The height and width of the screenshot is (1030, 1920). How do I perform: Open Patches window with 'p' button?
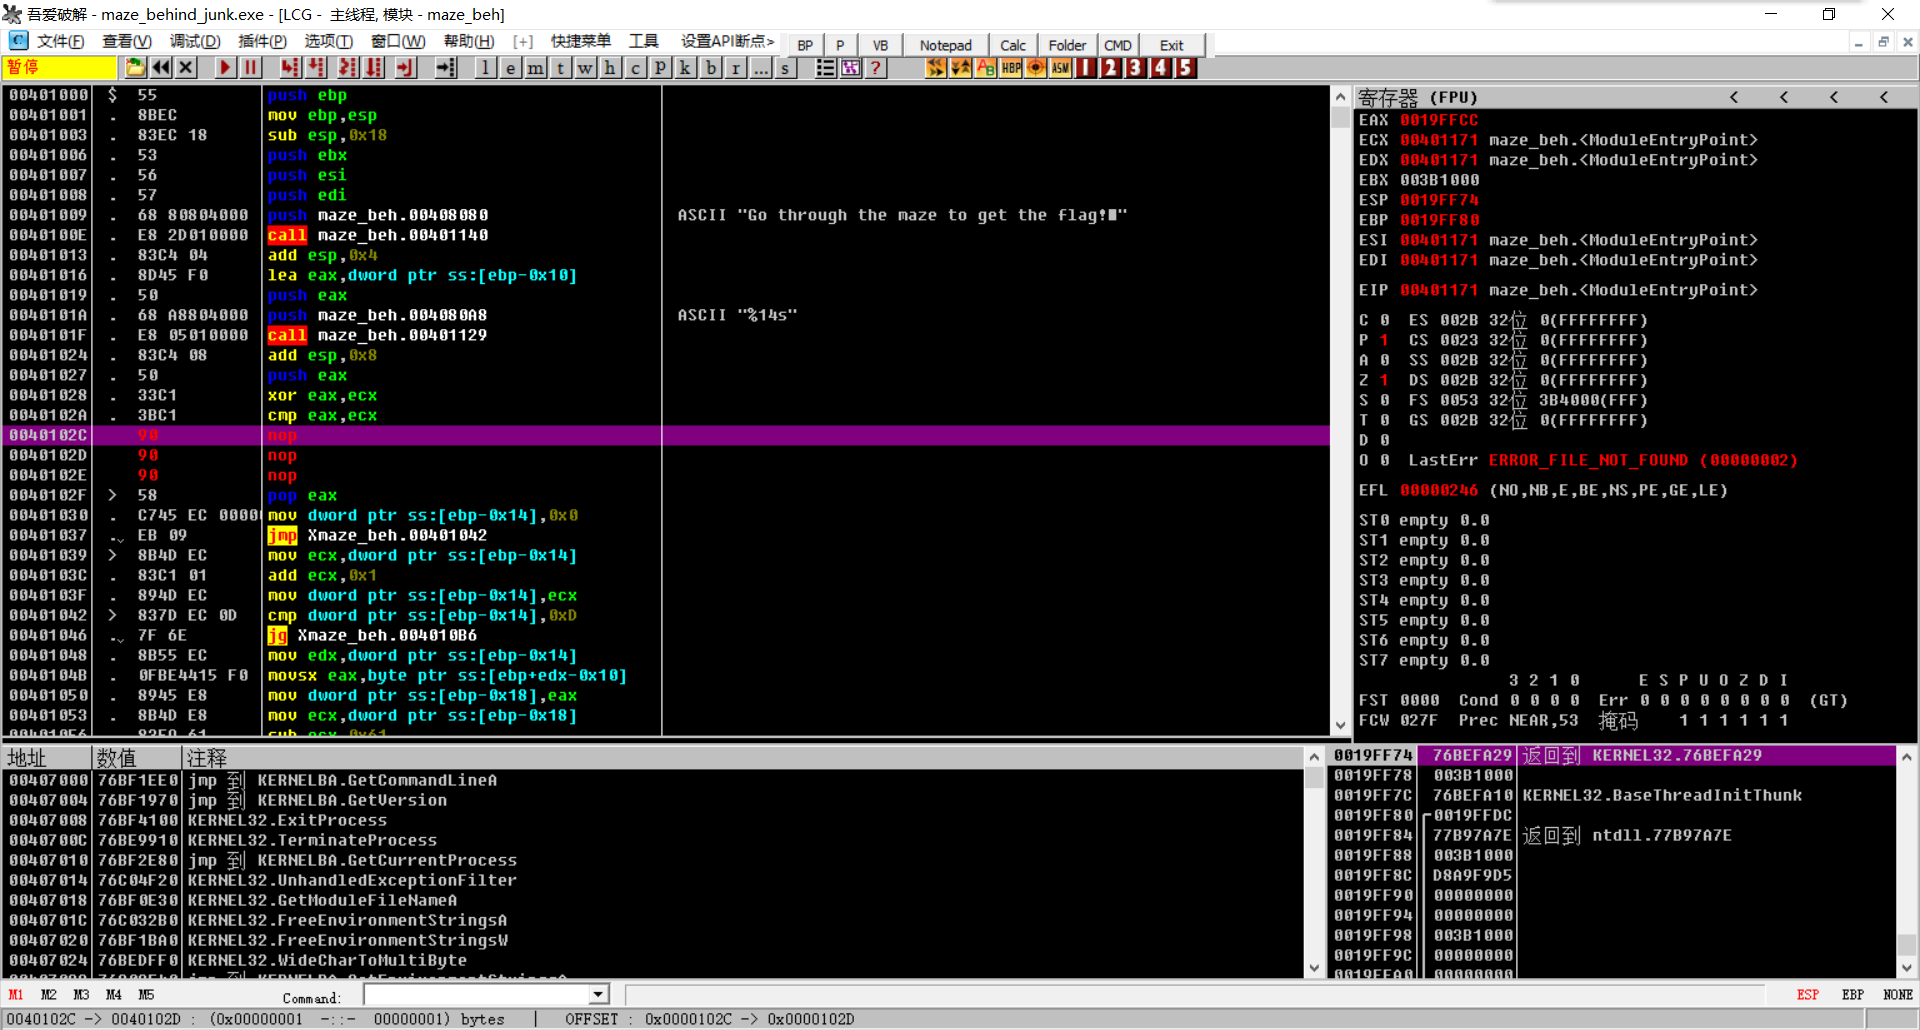(660, 67)
